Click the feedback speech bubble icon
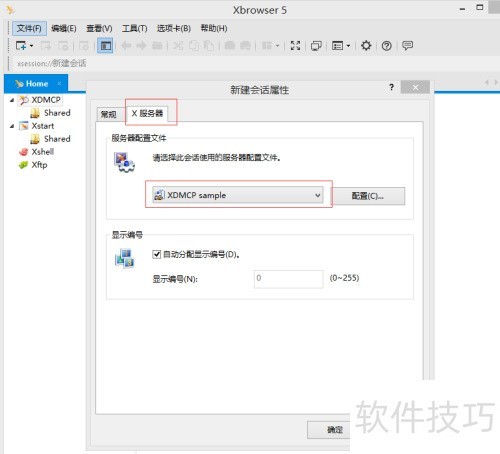This screenshot has width=500, height=454. point(407,45)
